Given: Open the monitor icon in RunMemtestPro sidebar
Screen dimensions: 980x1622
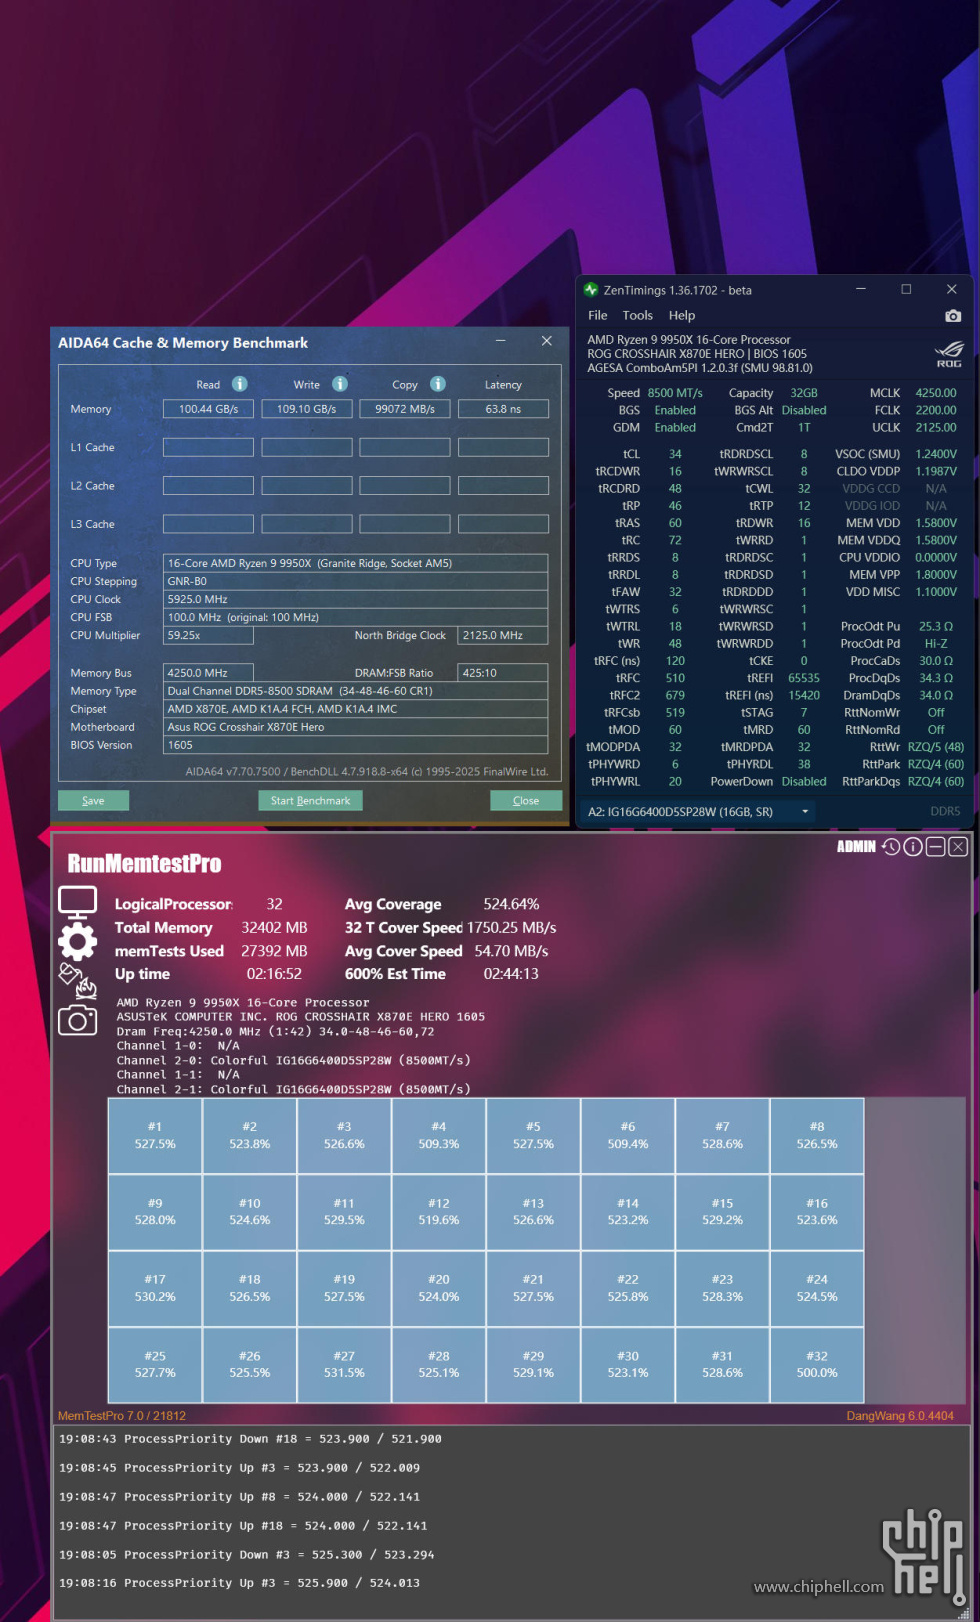Looking at the screenshot, I should point(78,902).
